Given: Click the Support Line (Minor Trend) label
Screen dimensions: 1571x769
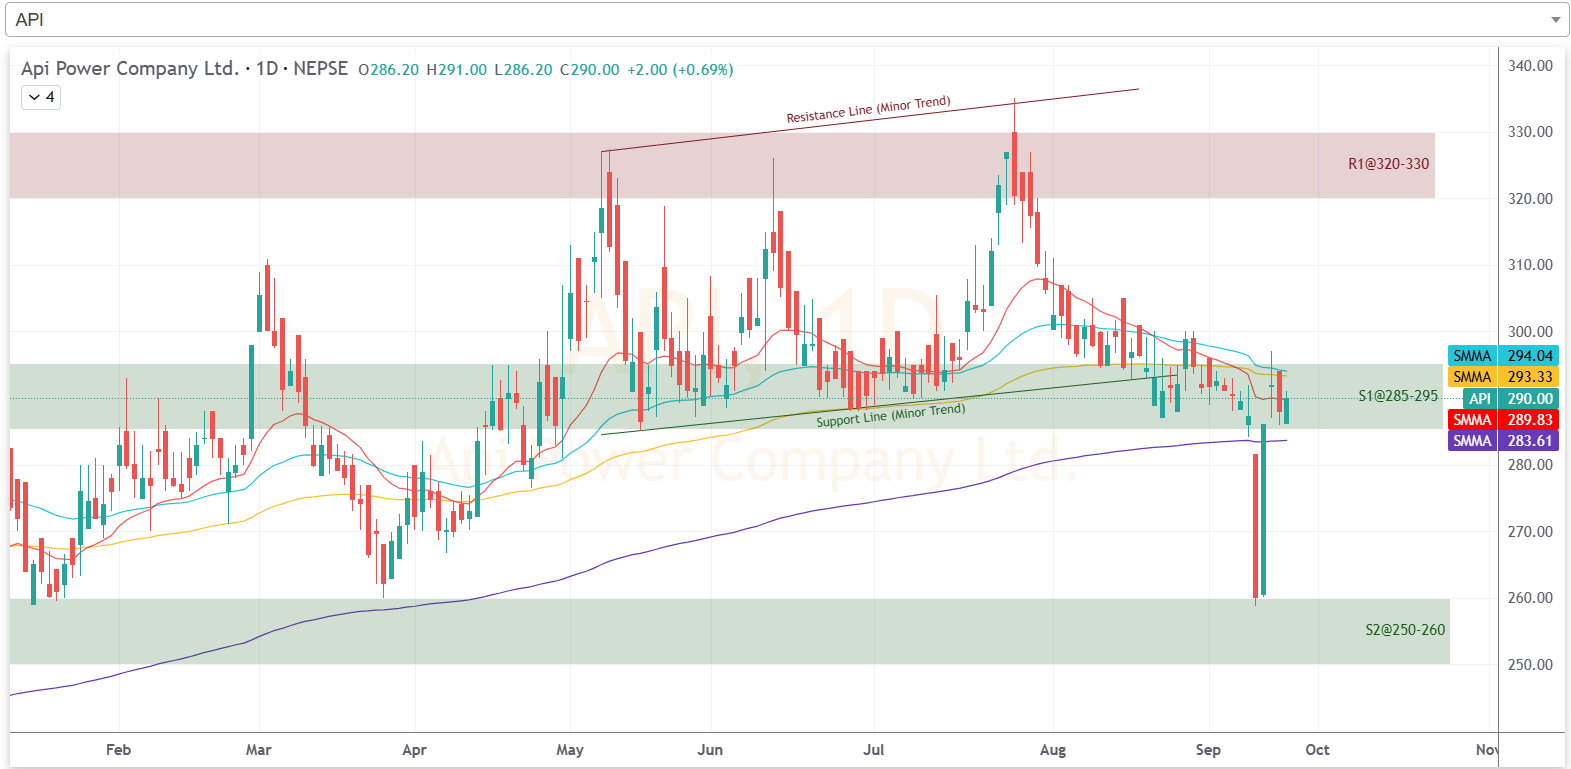Looking at the screenshot, I should [x=890, y=415].
